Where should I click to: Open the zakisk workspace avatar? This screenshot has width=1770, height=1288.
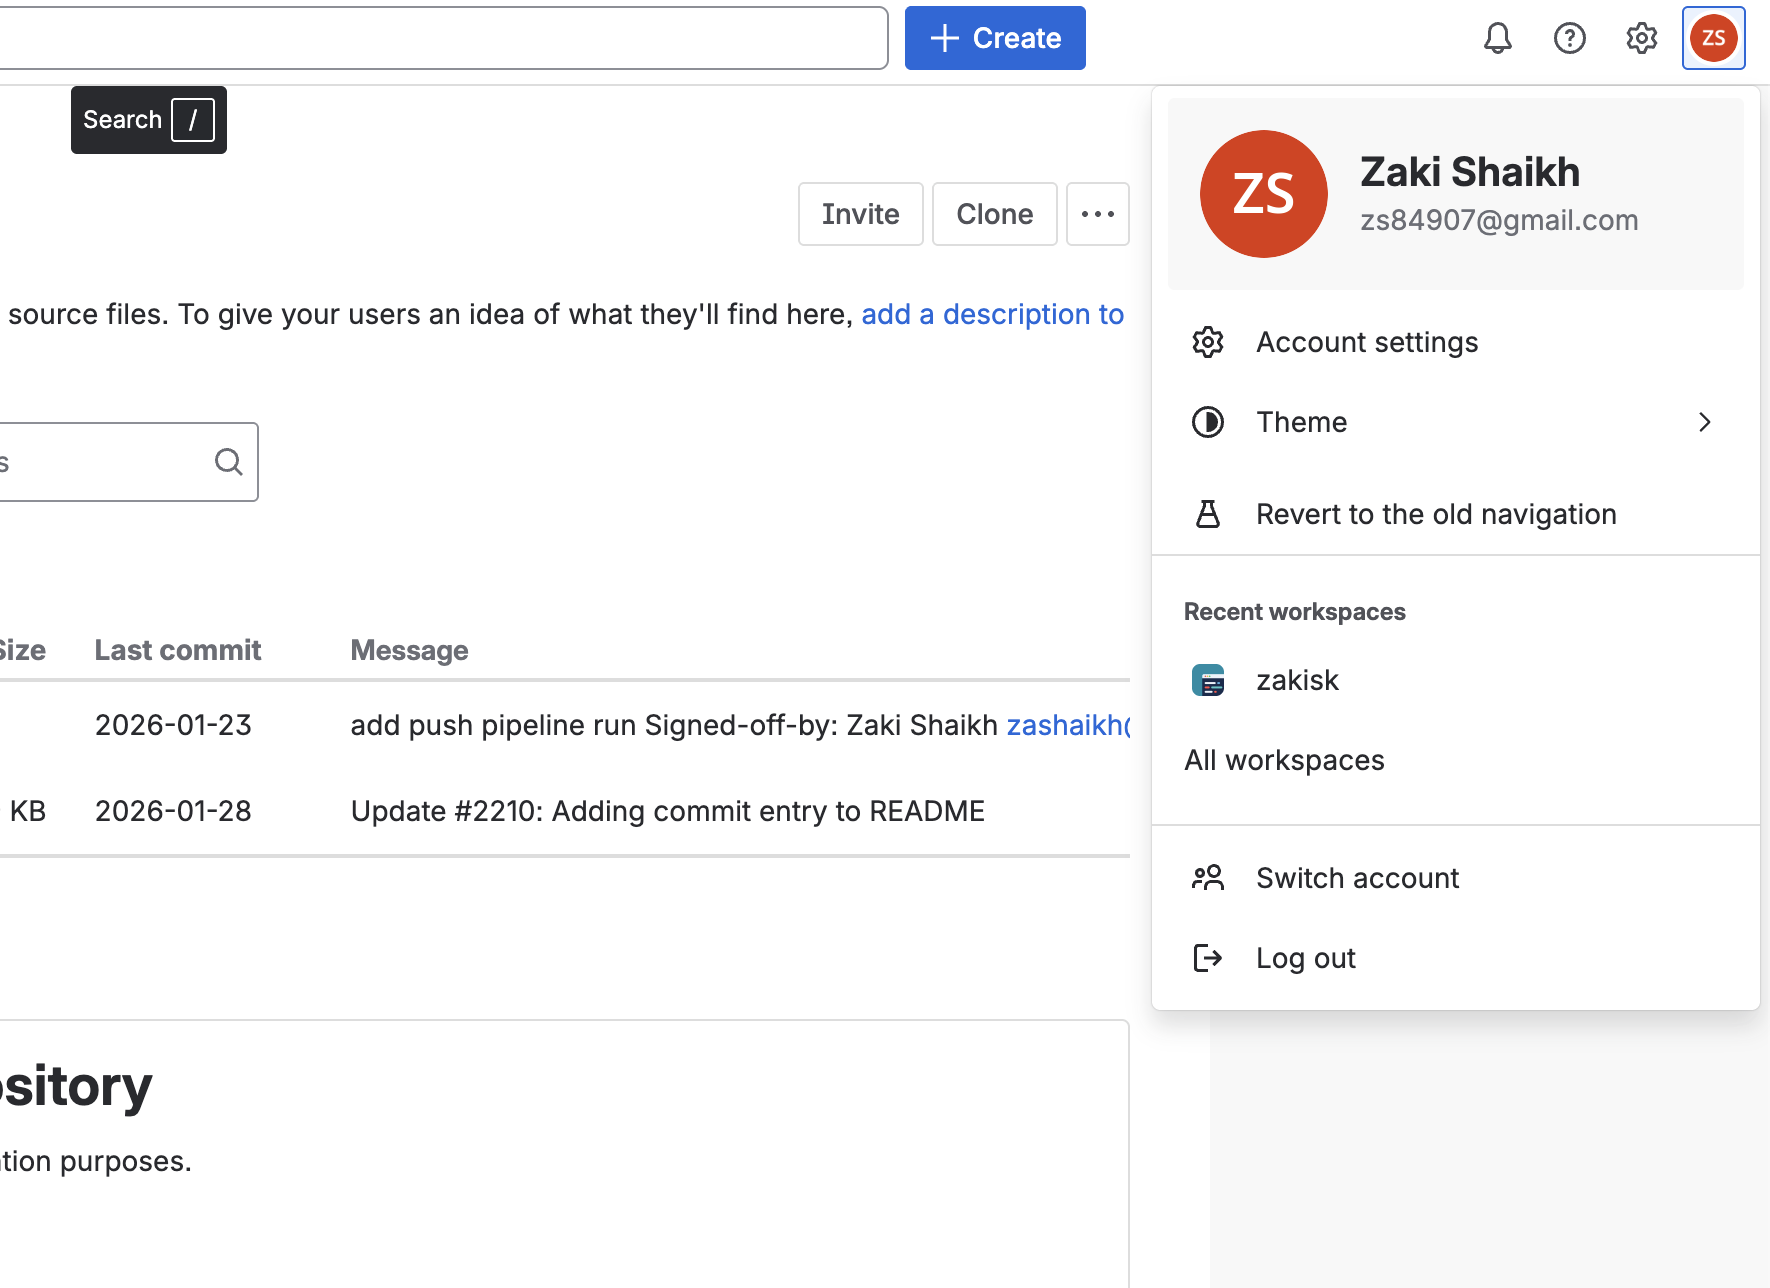click(1209, 680)
